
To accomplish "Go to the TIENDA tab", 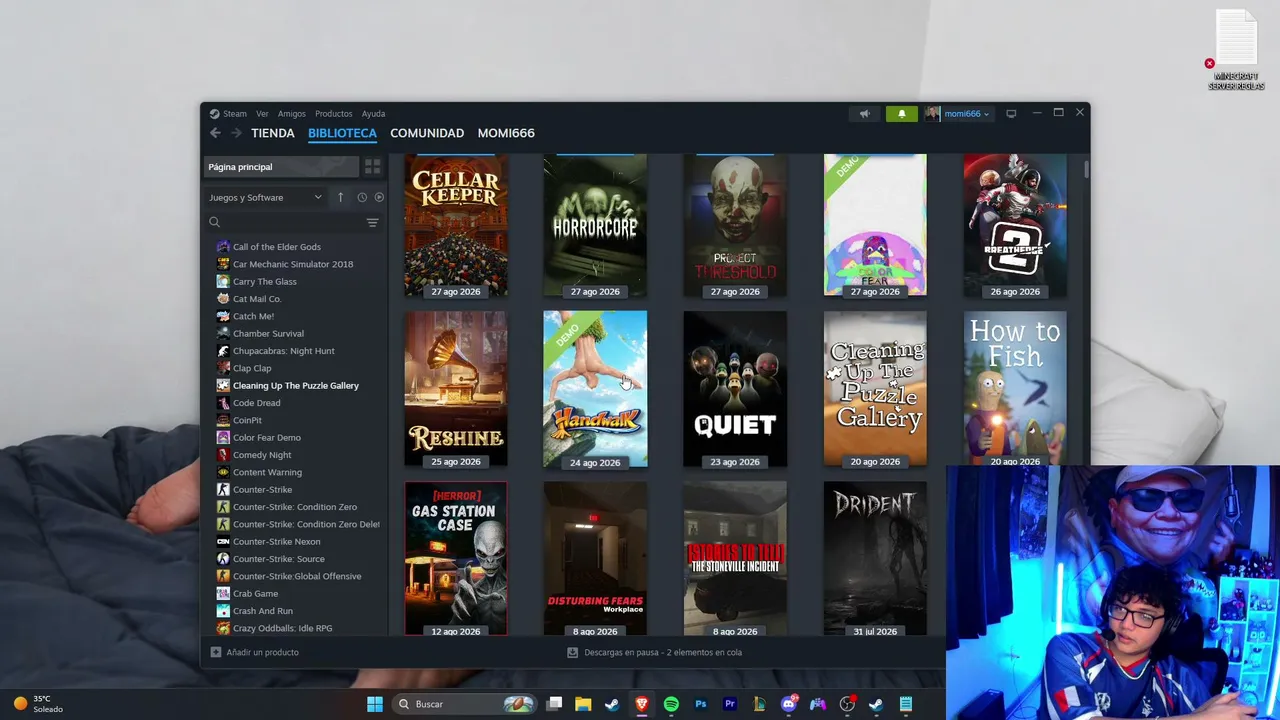I will [x=273, y=133].
